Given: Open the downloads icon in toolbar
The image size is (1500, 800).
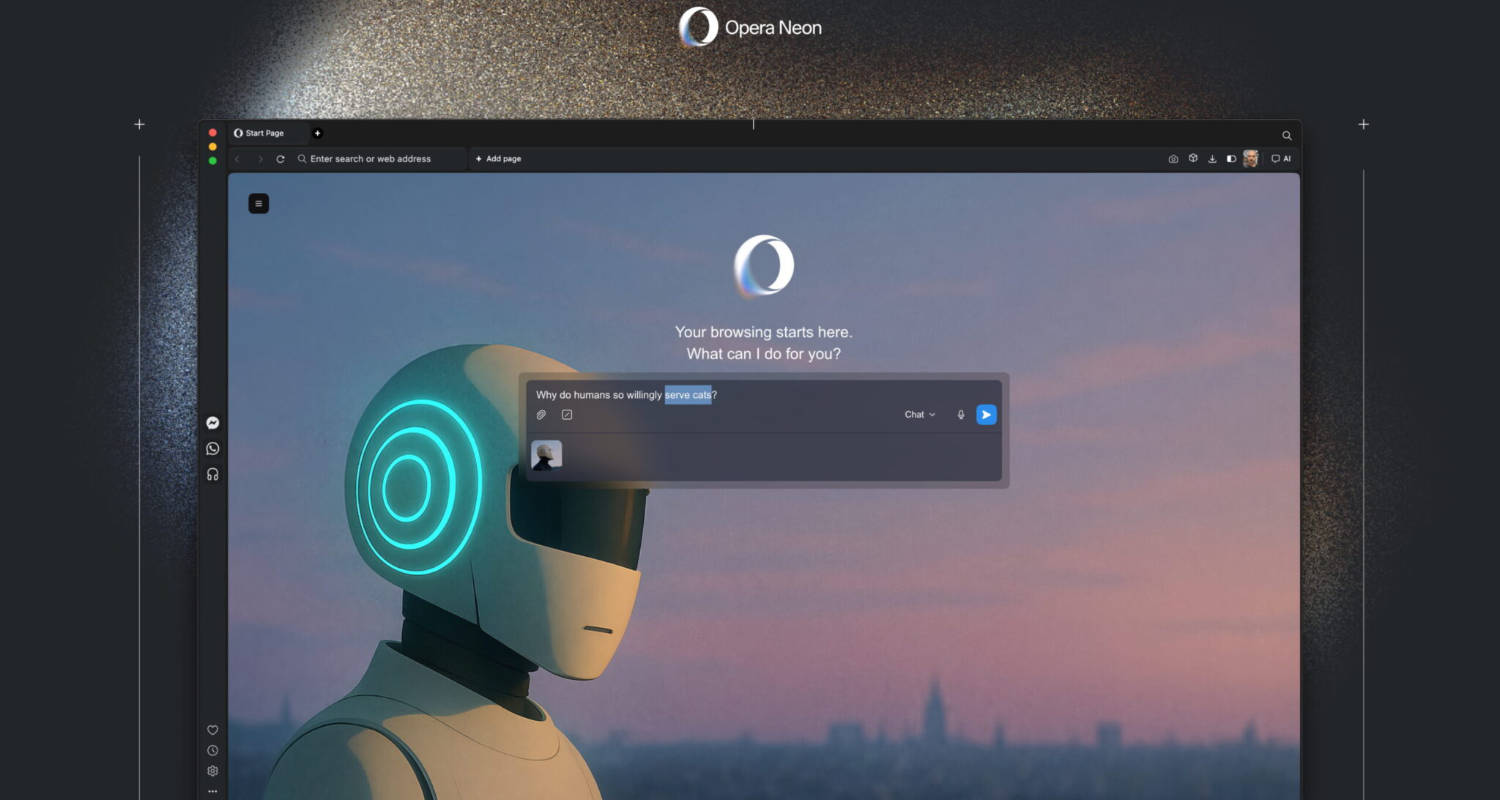Looking at the screenshot, I should [x=1212, y=159].
